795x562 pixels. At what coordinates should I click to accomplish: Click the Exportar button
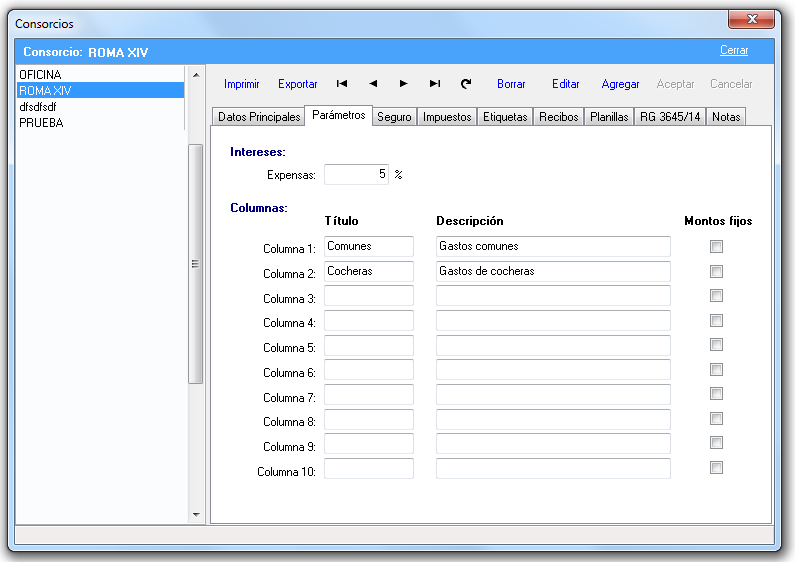(298, 84)
